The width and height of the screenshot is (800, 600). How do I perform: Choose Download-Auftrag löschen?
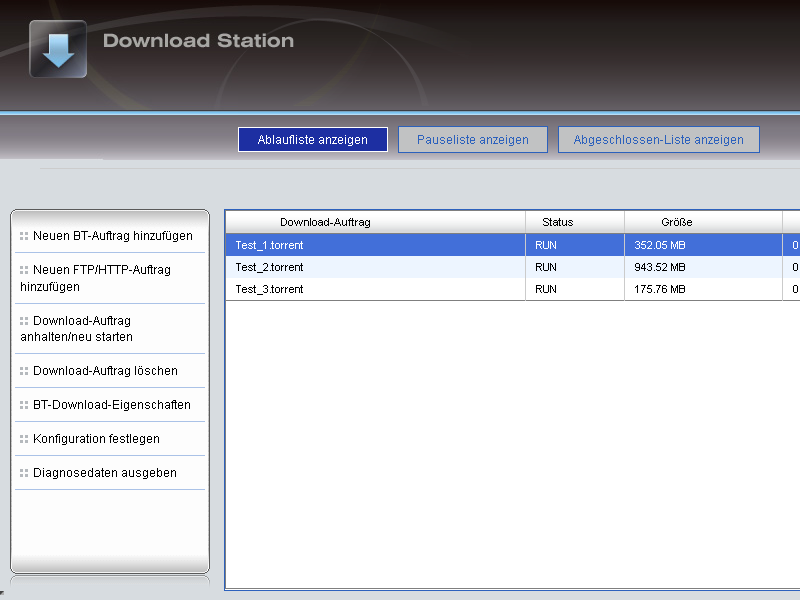[105, 371]
